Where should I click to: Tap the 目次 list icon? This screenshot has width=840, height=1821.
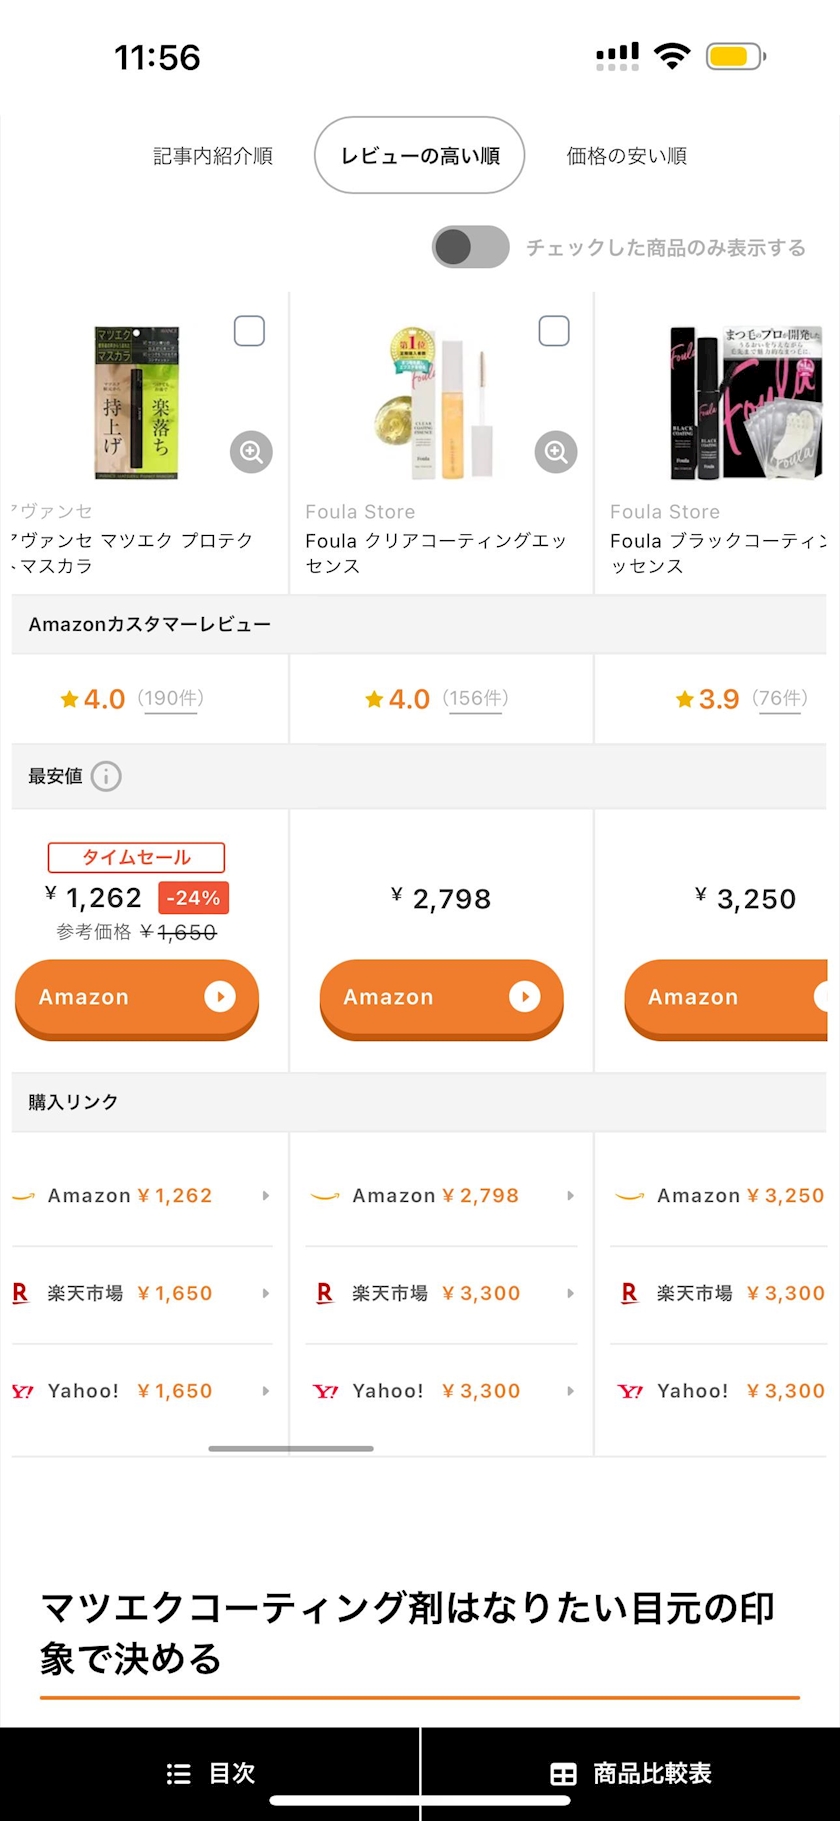(x=179, y=1774)
